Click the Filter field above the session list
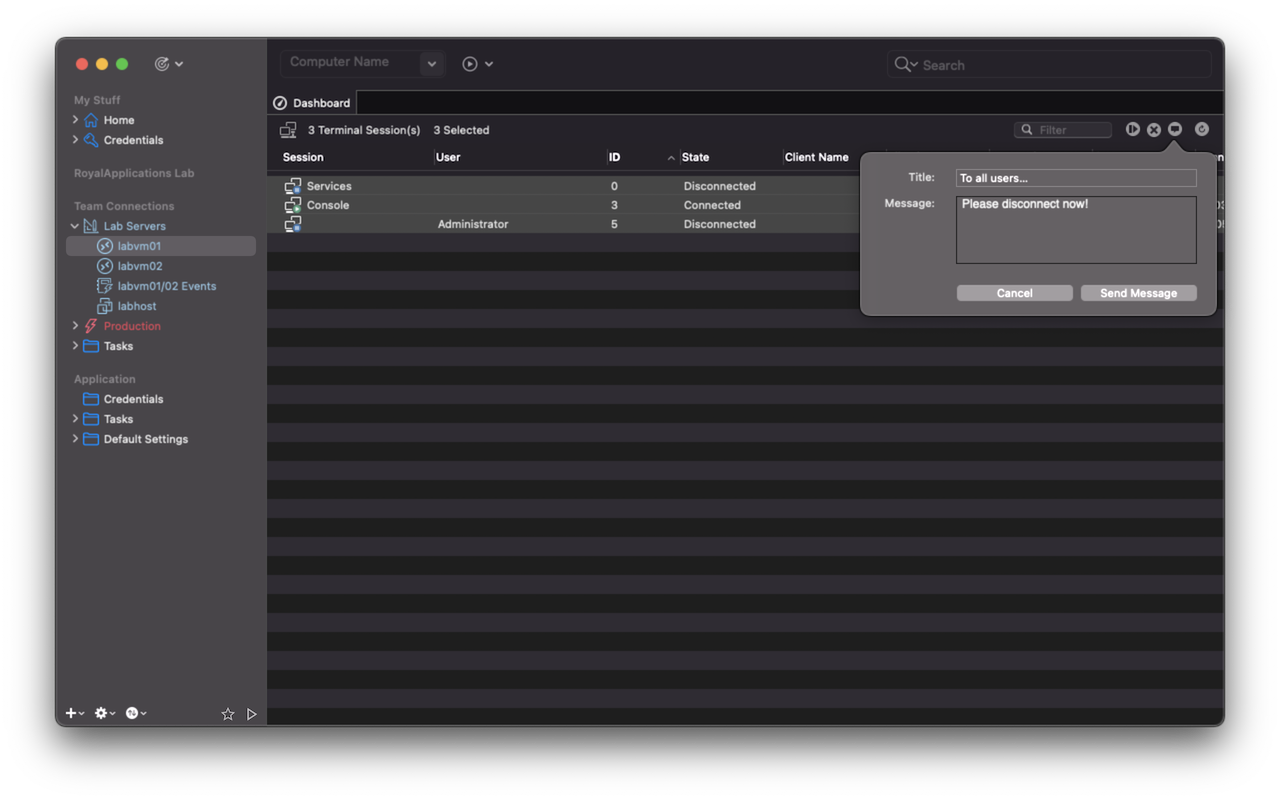Image resolution: width=1280 pixels, height=800 pixels. 1062,129
